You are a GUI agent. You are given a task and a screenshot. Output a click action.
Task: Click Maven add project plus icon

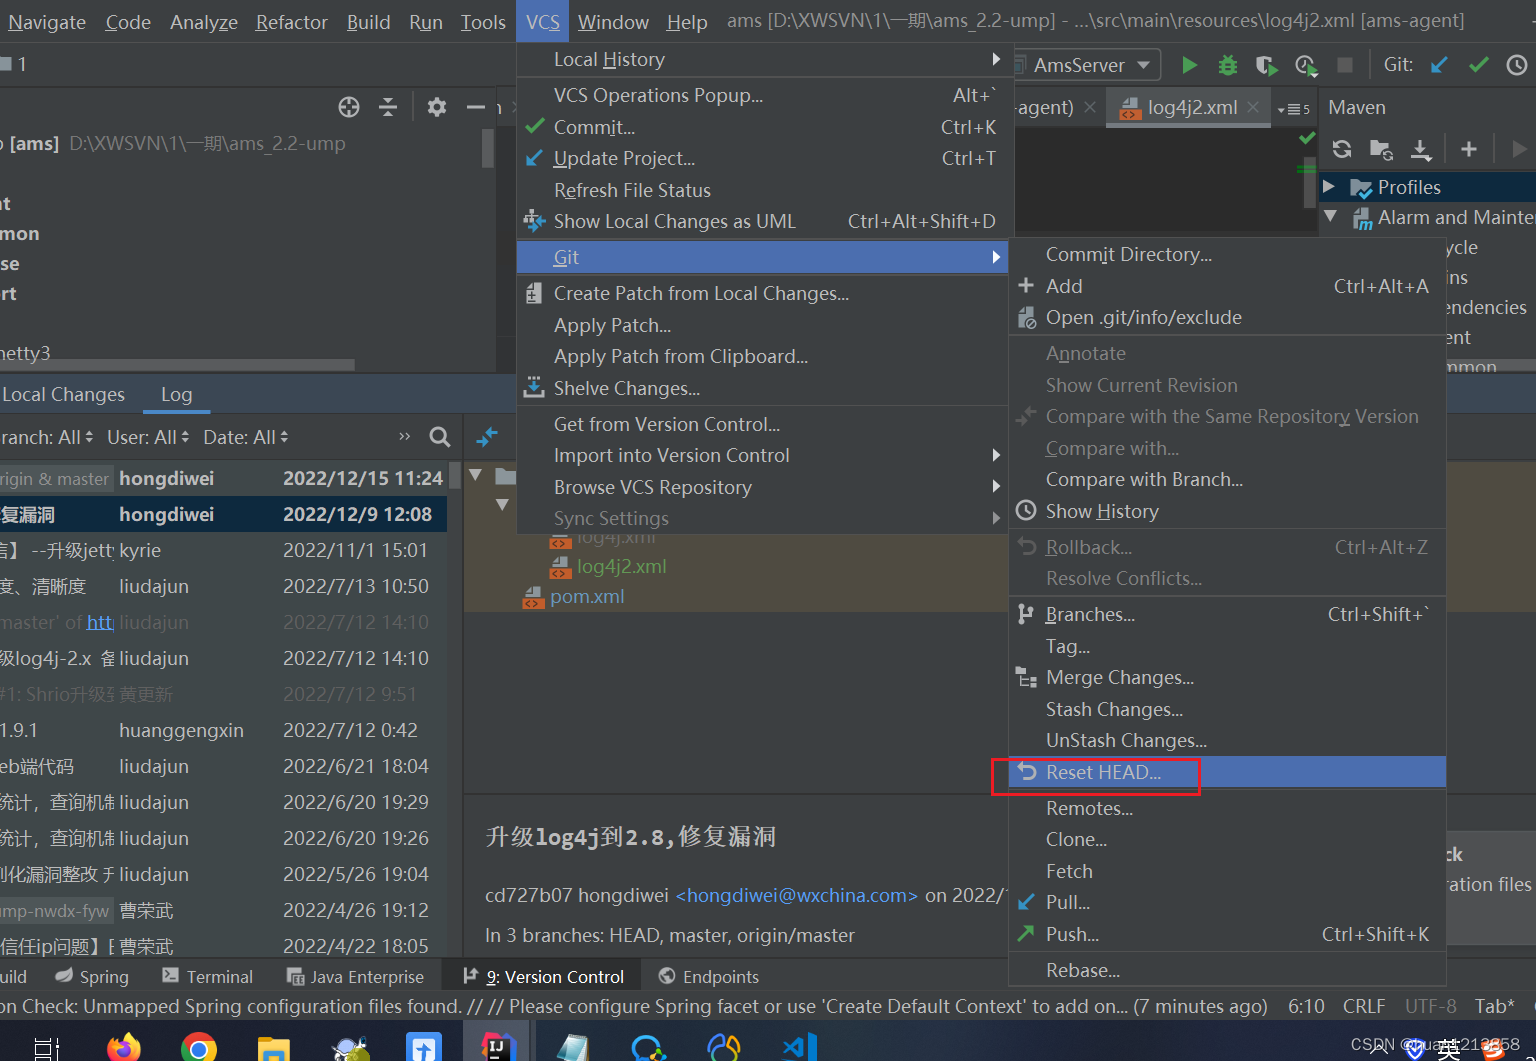1468,149
